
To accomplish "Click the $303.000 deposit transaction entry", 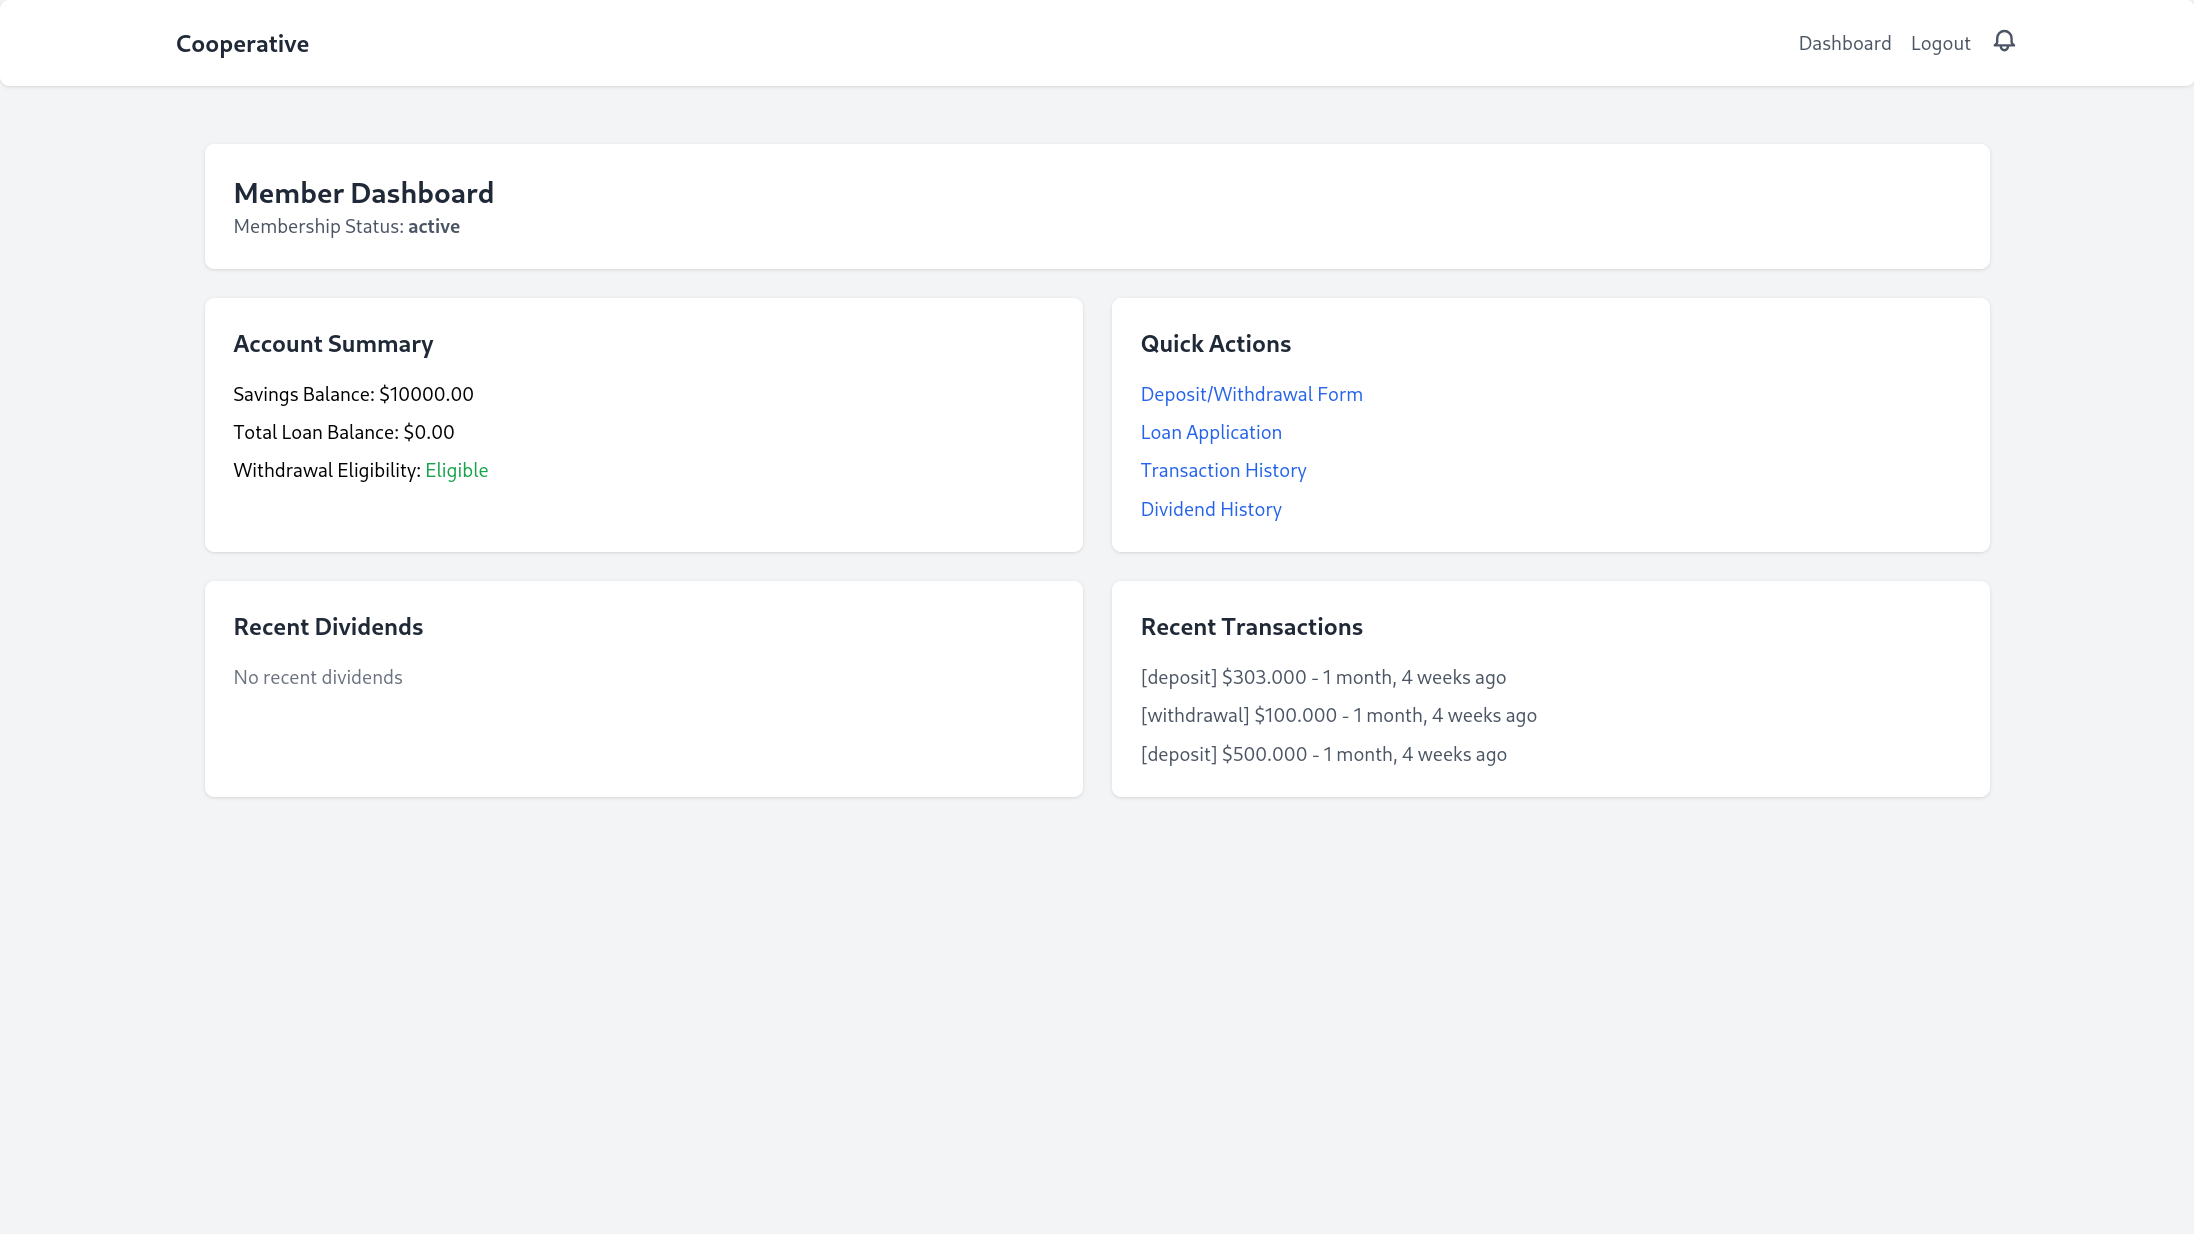I will [x=1322, y=677].
